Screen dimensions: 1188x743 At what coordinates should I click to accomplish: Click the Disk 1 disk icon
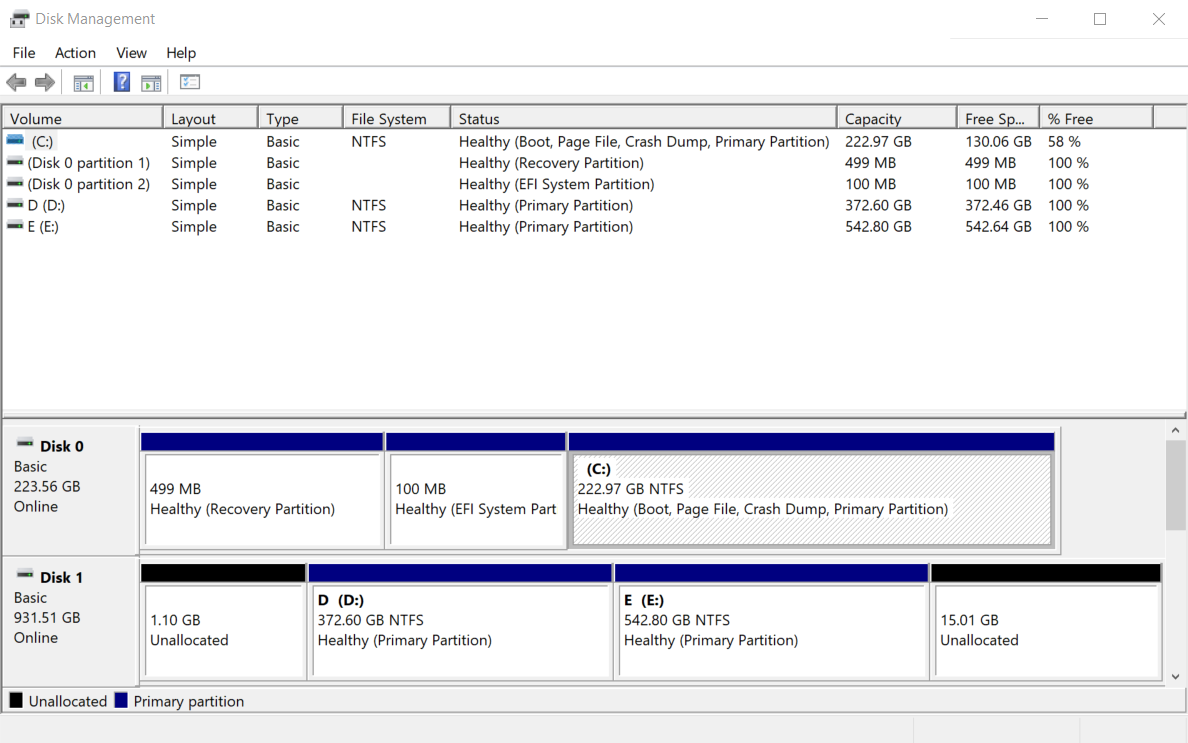25,574
